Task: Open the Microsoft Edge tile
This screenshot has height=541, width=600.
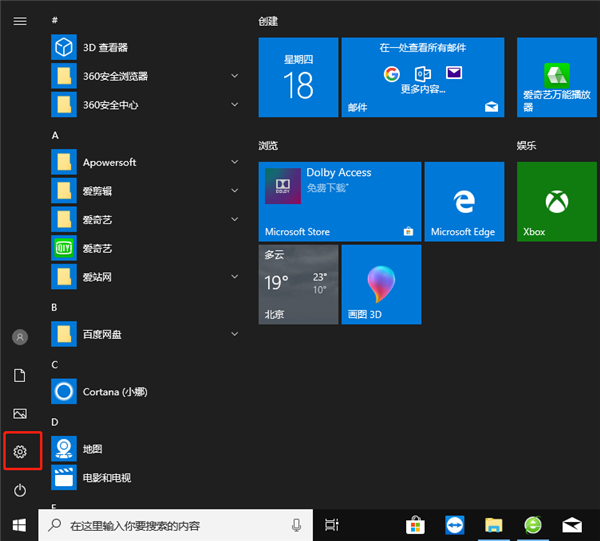Action: click(464, 202)
